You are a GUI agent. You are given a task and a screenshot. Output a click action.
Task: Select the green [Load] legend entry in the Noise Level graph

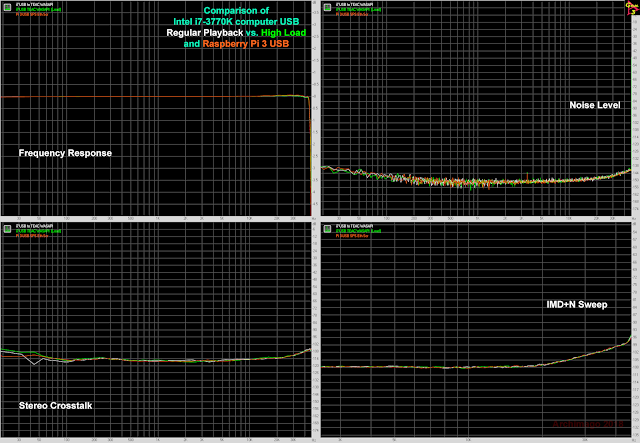click(x=358, y=9)
